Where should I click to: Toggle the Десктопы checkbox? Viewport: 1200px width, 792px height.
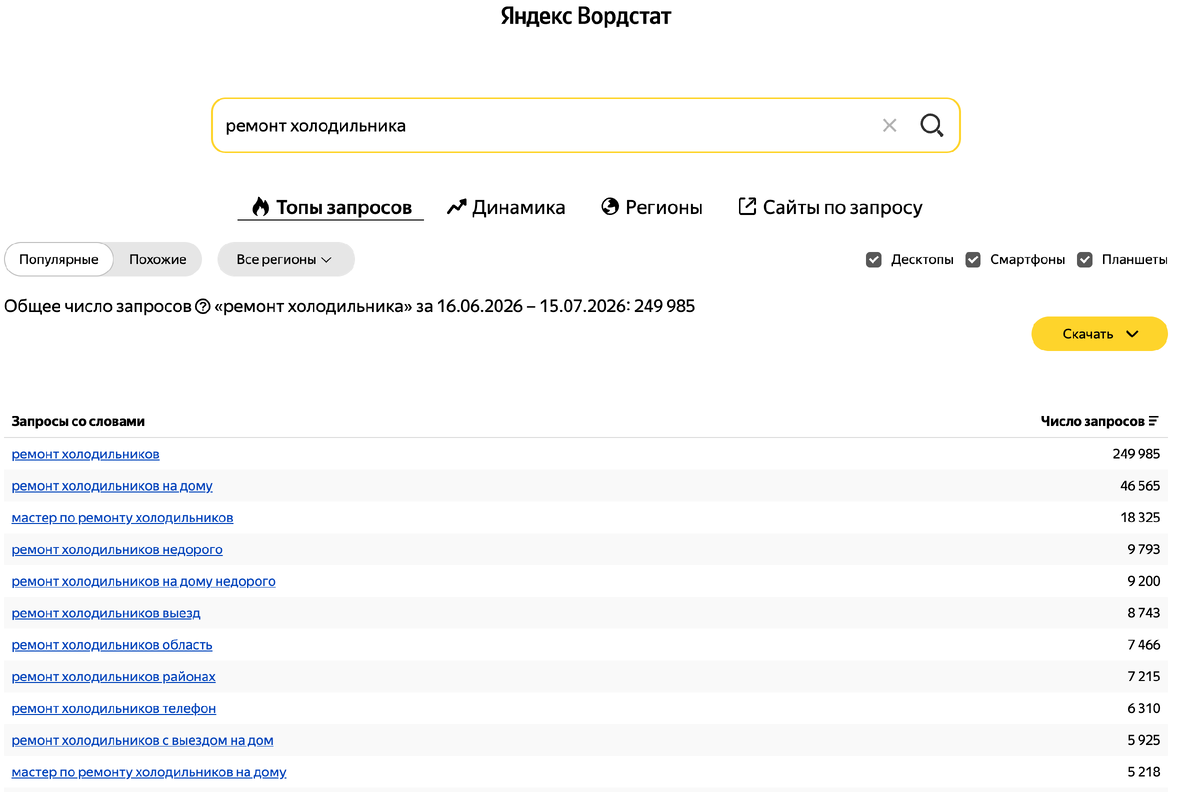(x=873, y=259)
